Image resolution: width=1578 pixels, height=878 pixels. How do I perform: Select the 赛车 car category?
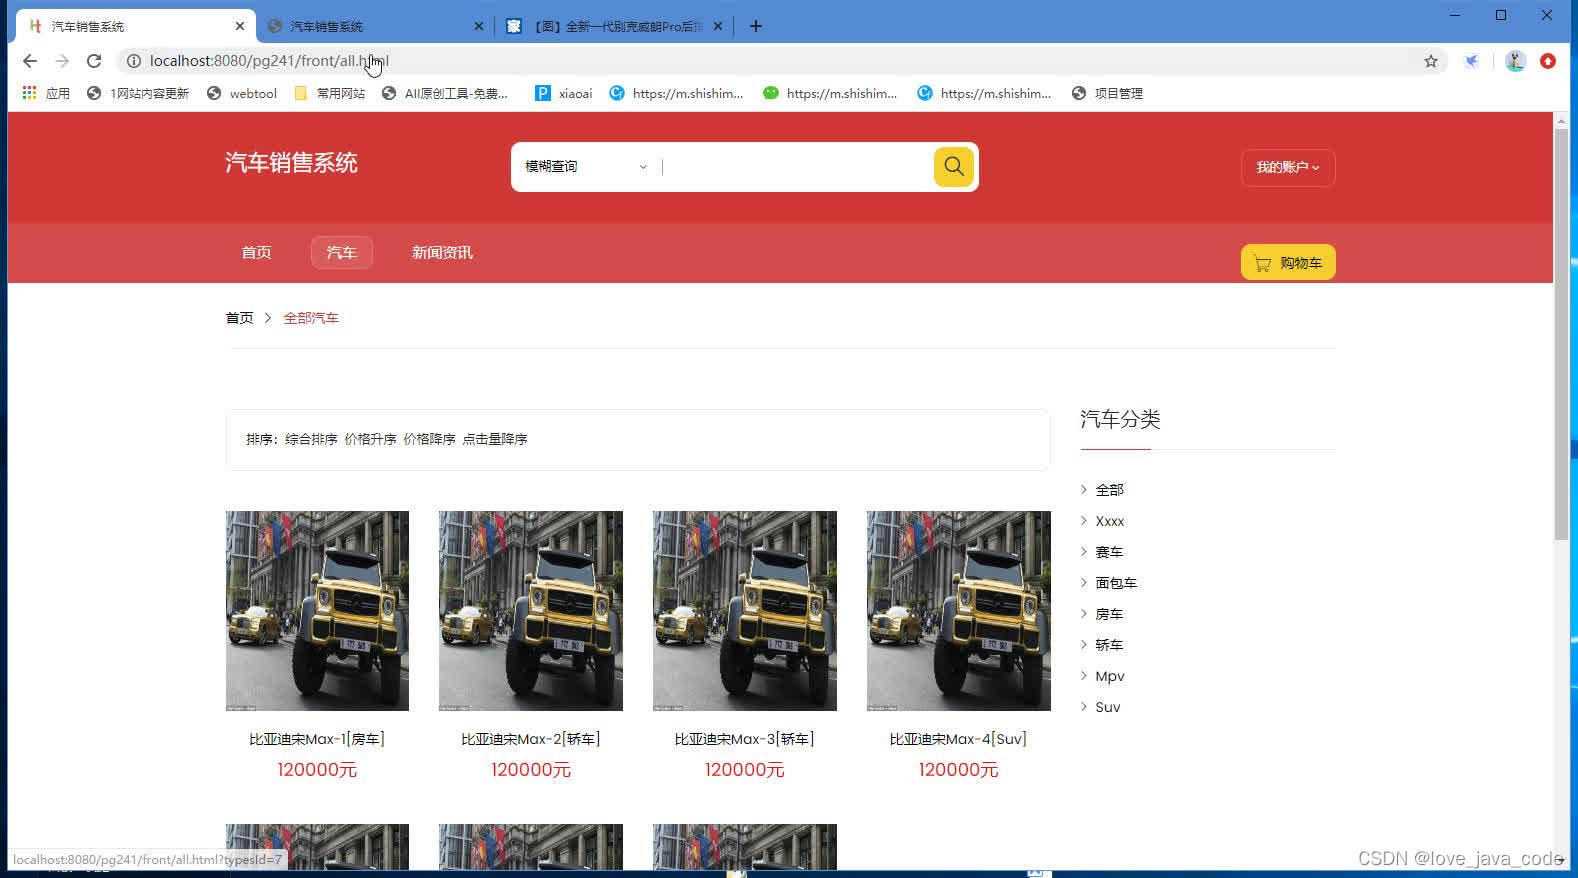pyautogui.click(x=1109, y=552)
